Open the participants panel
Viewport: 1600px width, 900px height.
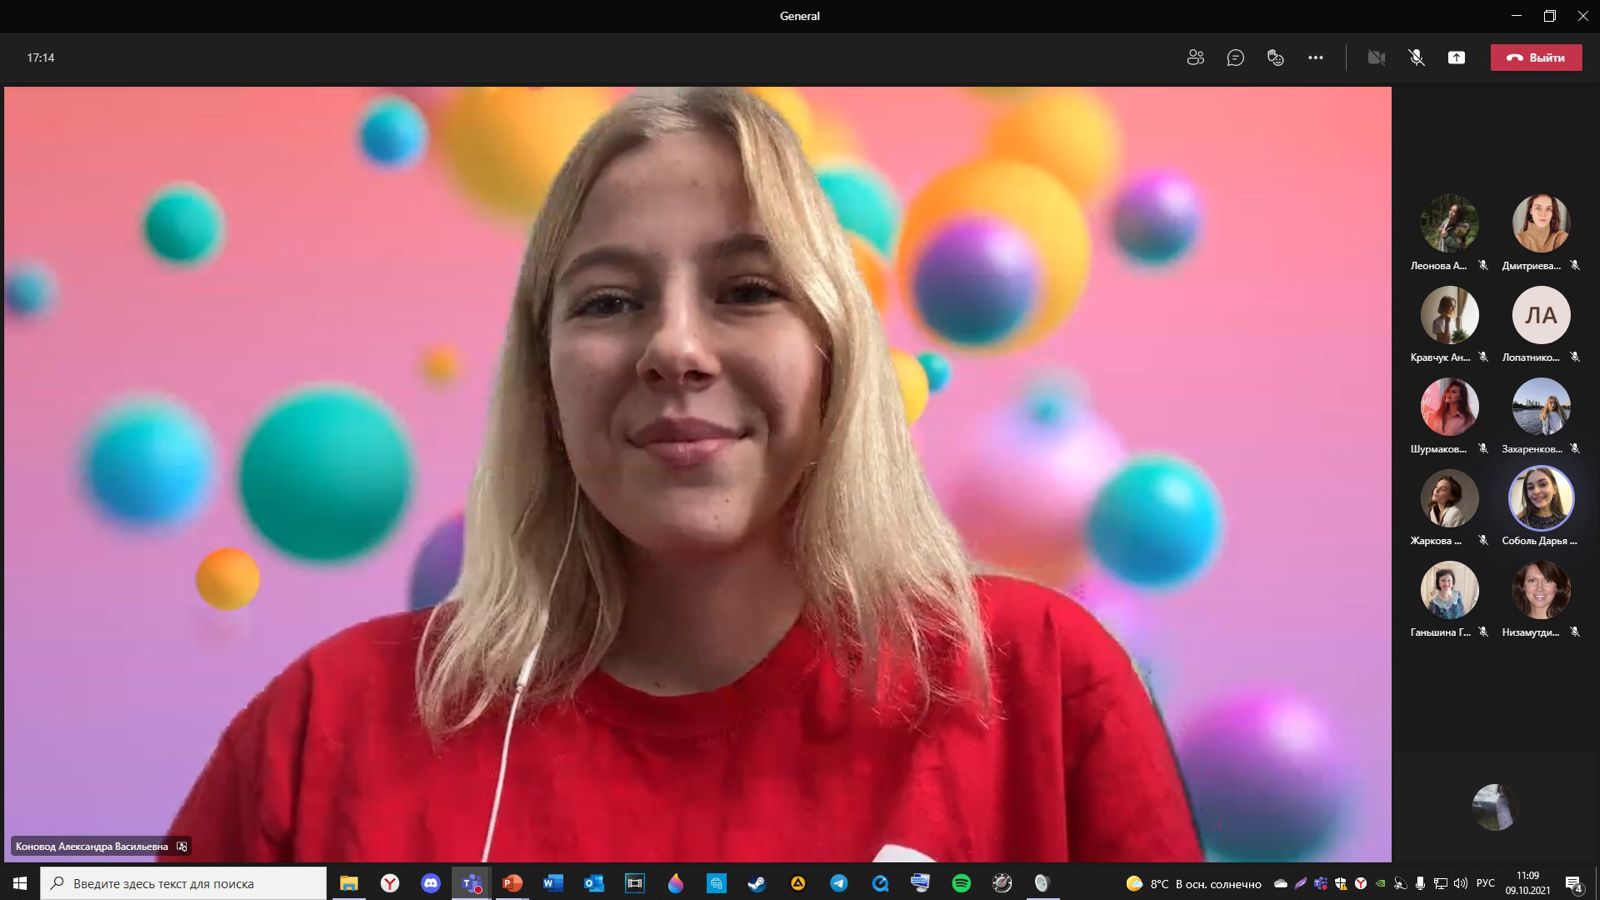coord(1195,58)
